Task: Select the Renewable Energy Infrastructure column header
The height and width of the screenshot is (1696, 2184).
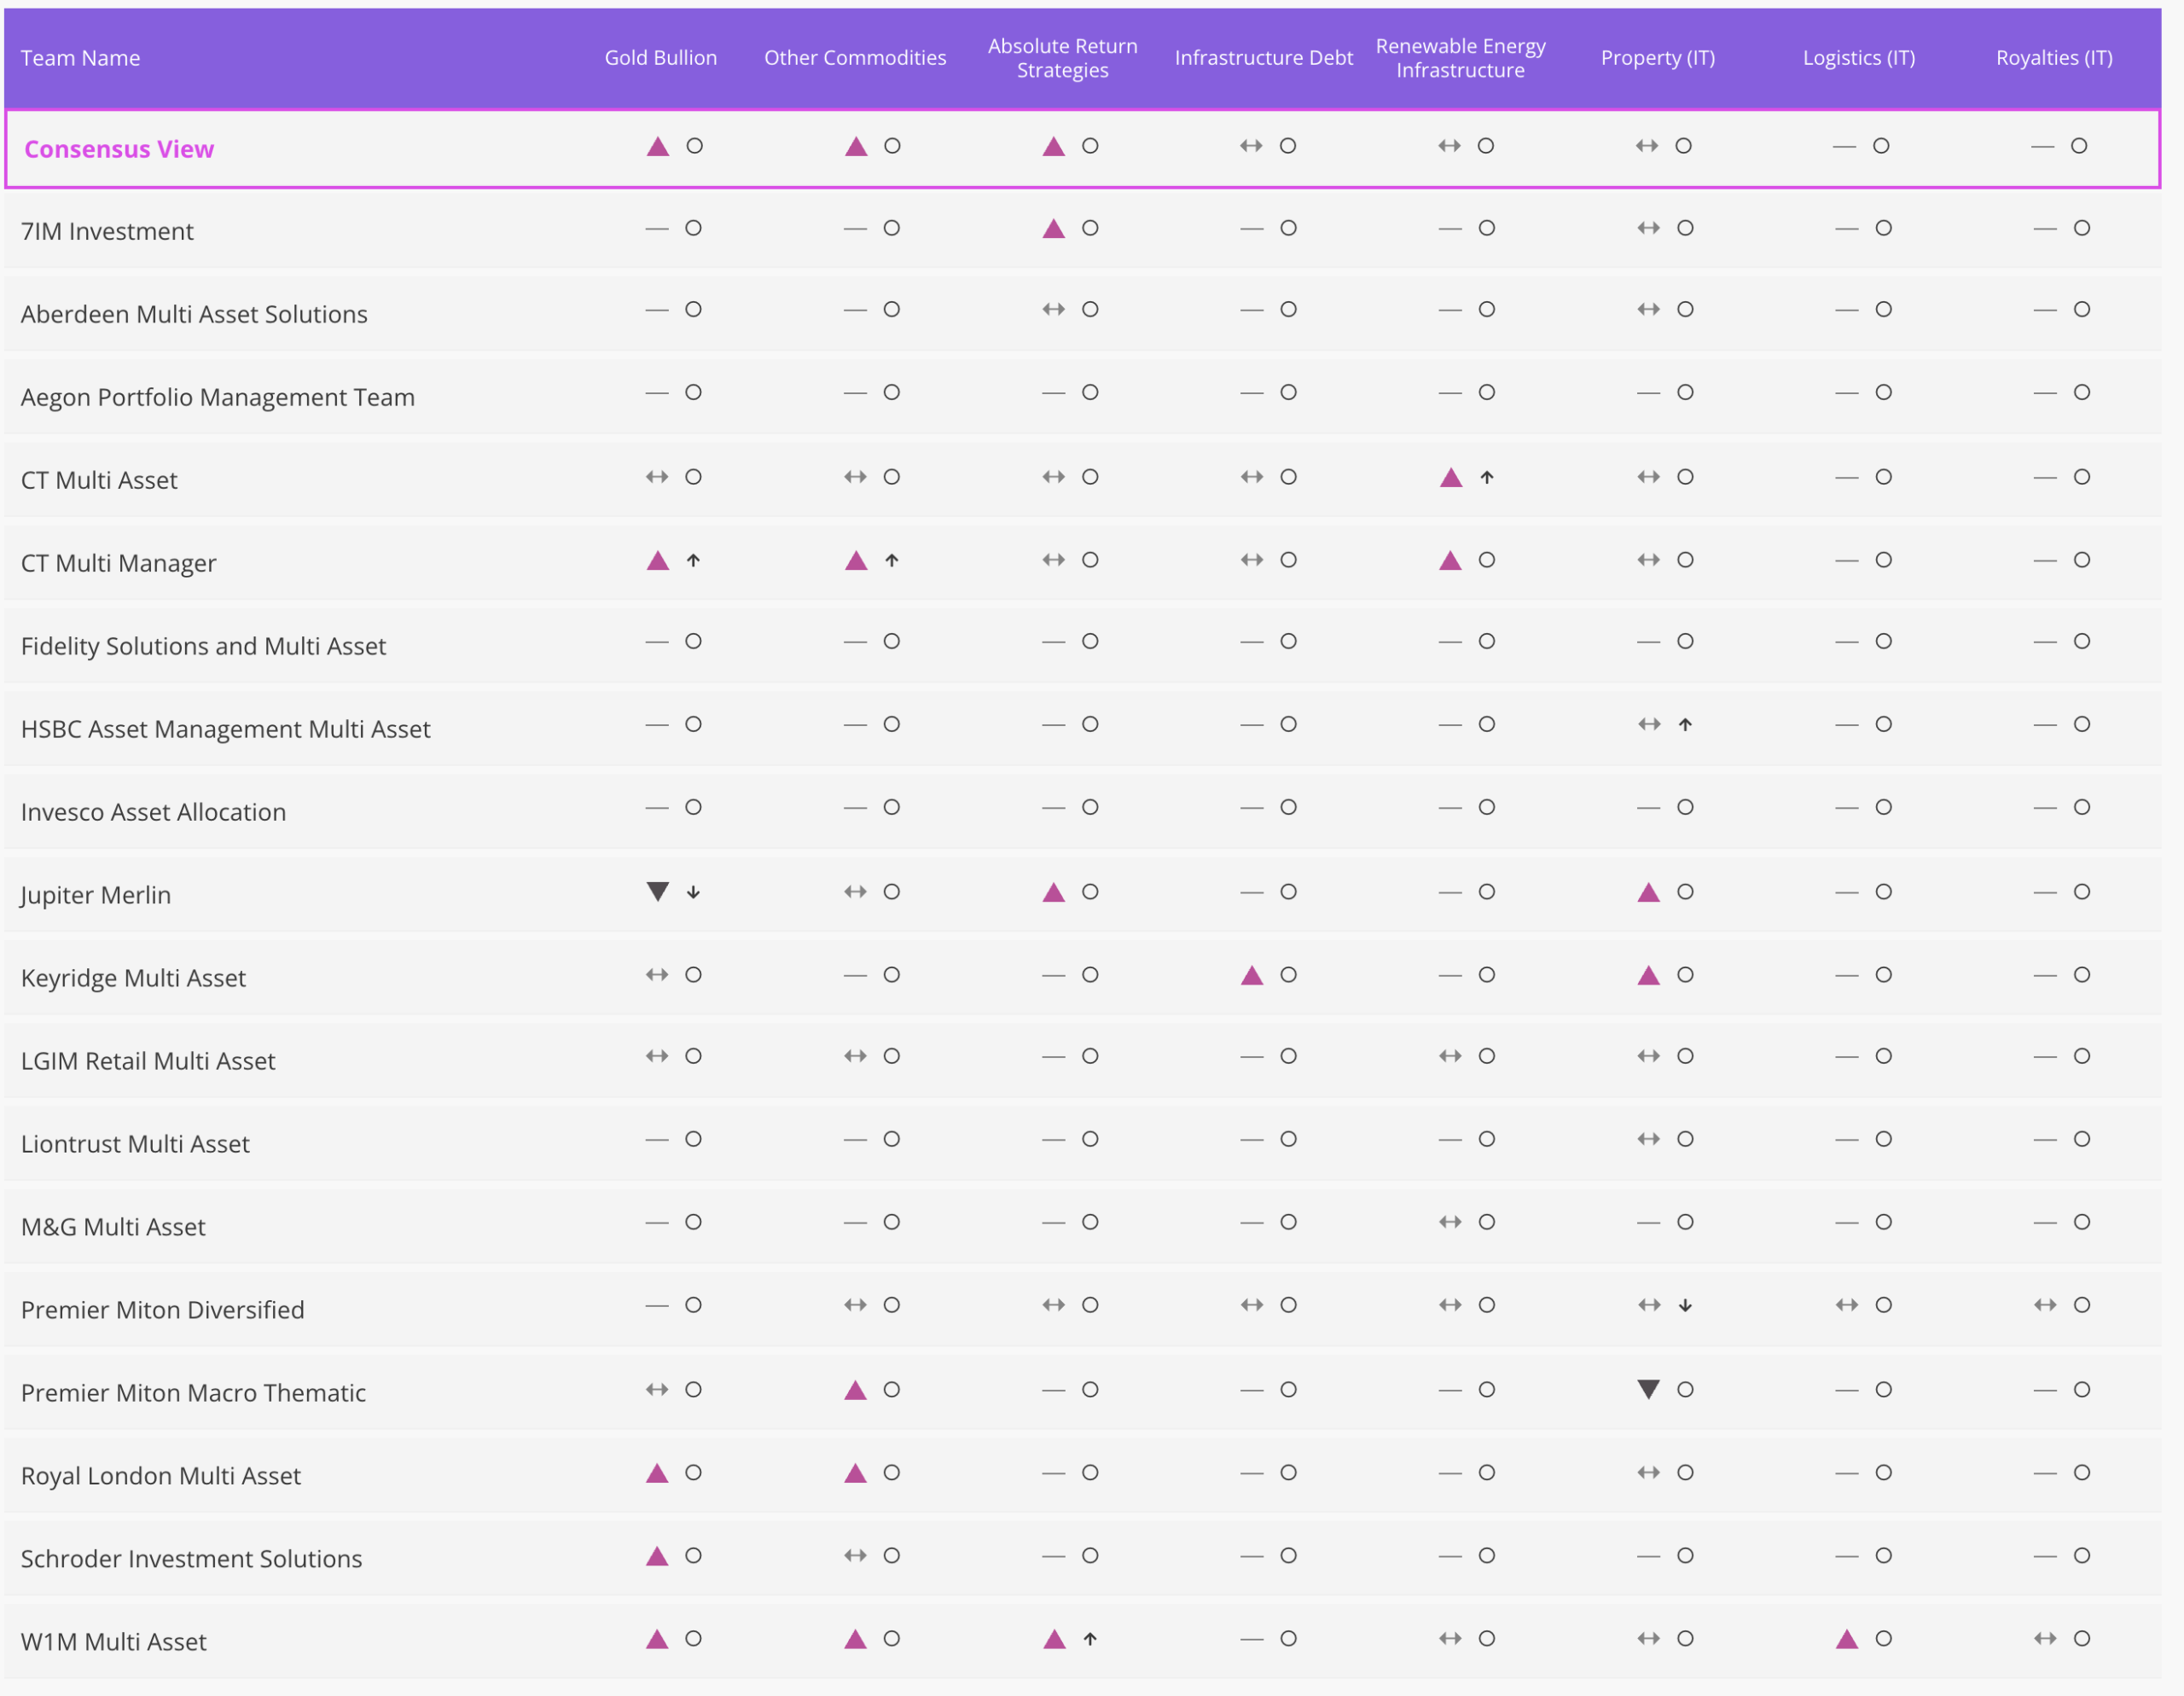Action: click(x=1460, y=58)
